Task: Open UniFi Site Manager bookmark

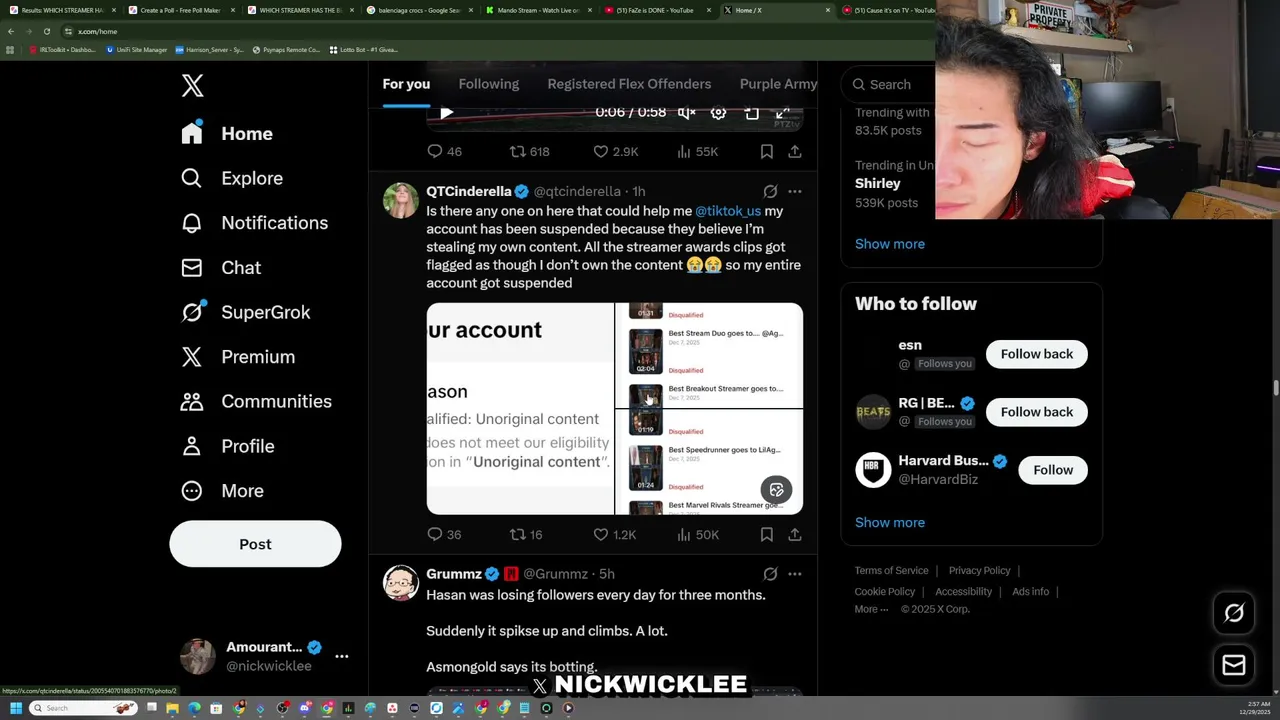Action: click(x=135, y=49)
